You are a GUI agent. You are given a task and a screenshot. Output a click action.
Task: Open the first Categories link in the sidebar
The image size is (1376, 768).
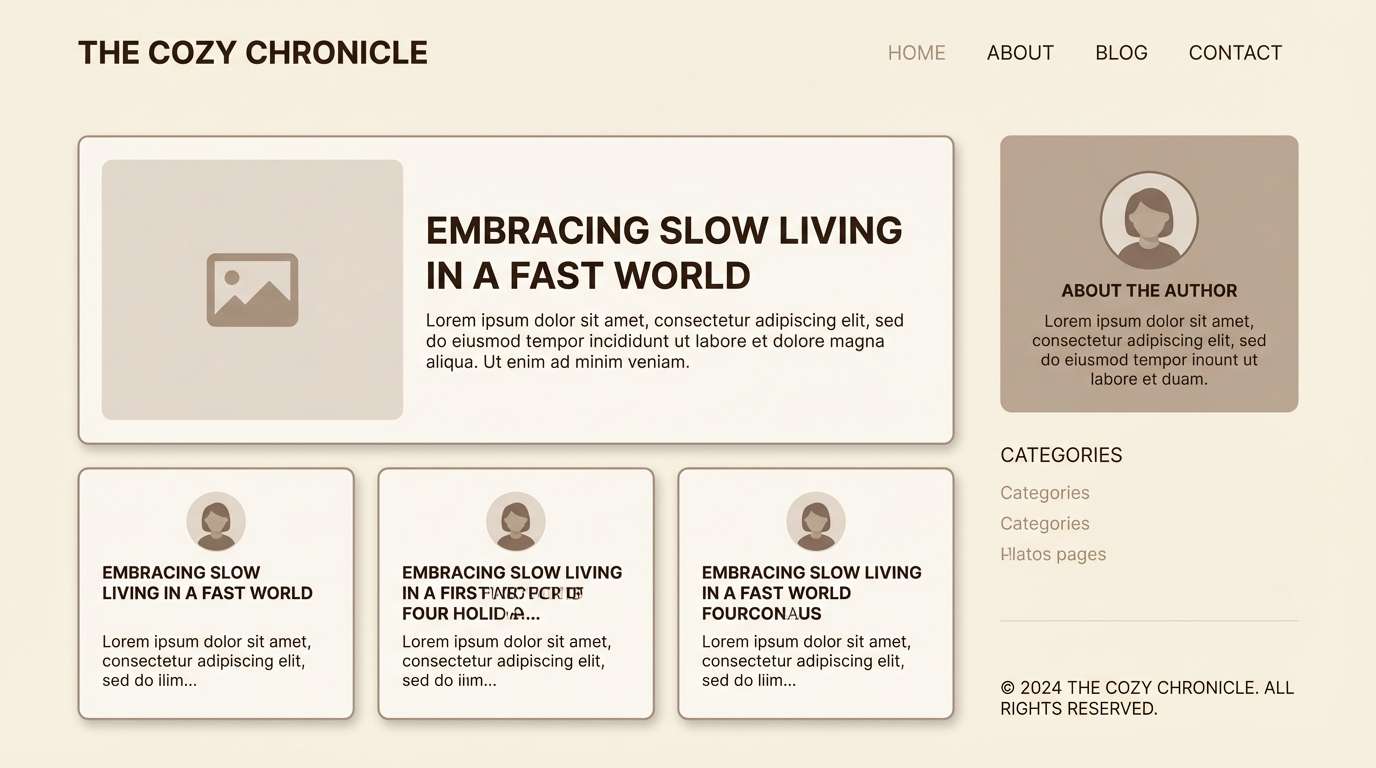(x=1044, y=492)
